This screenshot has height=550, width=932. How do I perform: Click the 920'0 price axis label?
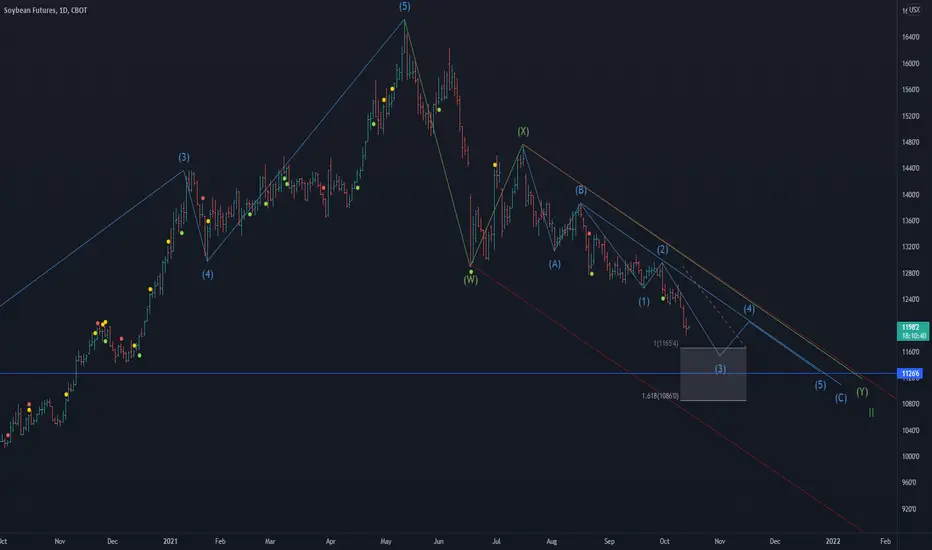(x=909, y=509)
